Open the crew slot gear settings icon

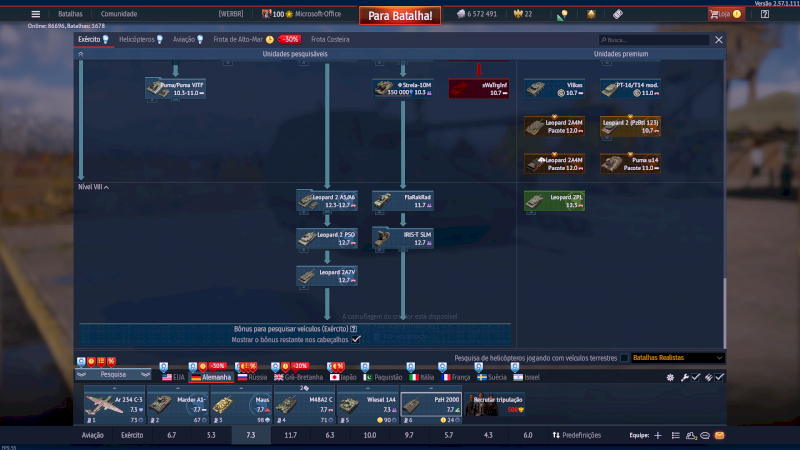(x=670, y=378)
